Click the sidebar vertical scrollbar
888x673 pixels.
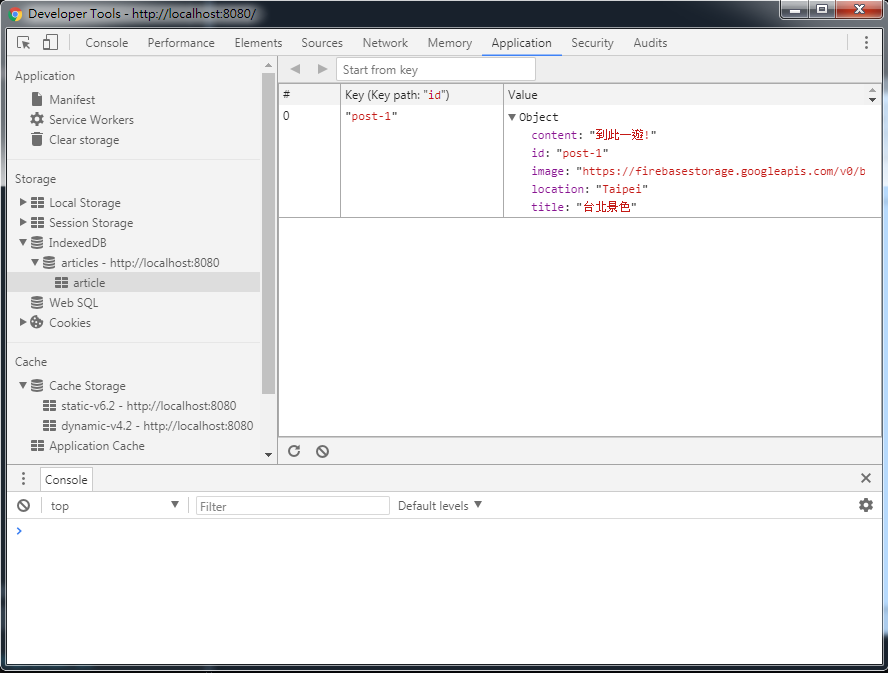(x=268, y=232)
